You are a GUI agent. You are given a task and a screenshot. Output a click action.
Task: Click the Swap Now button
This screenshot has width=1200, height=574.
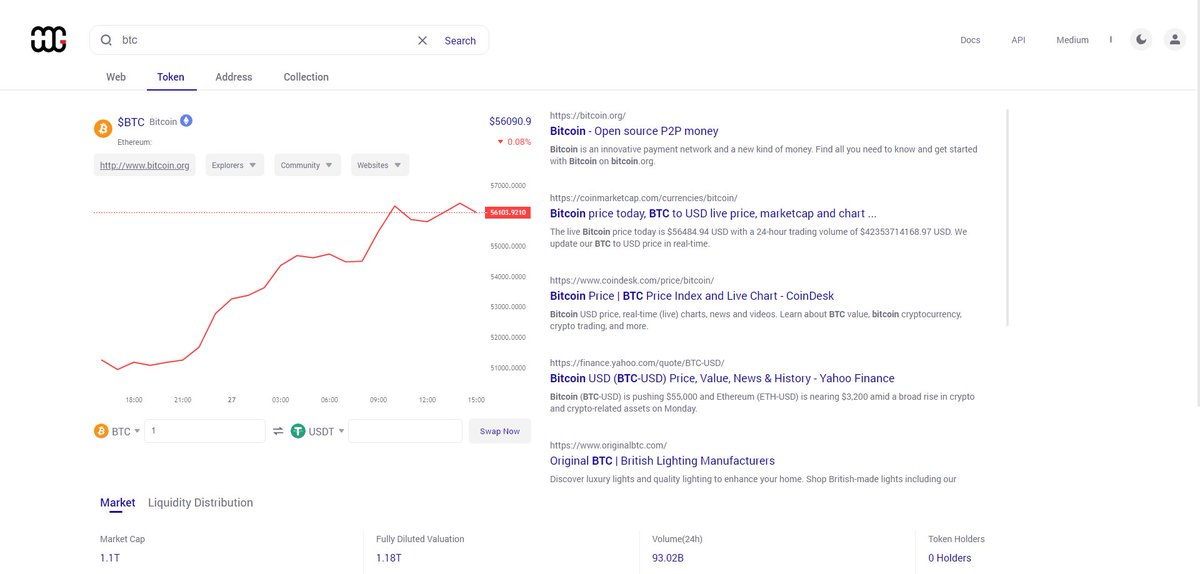pyautogui.click(x=500, y=431)
